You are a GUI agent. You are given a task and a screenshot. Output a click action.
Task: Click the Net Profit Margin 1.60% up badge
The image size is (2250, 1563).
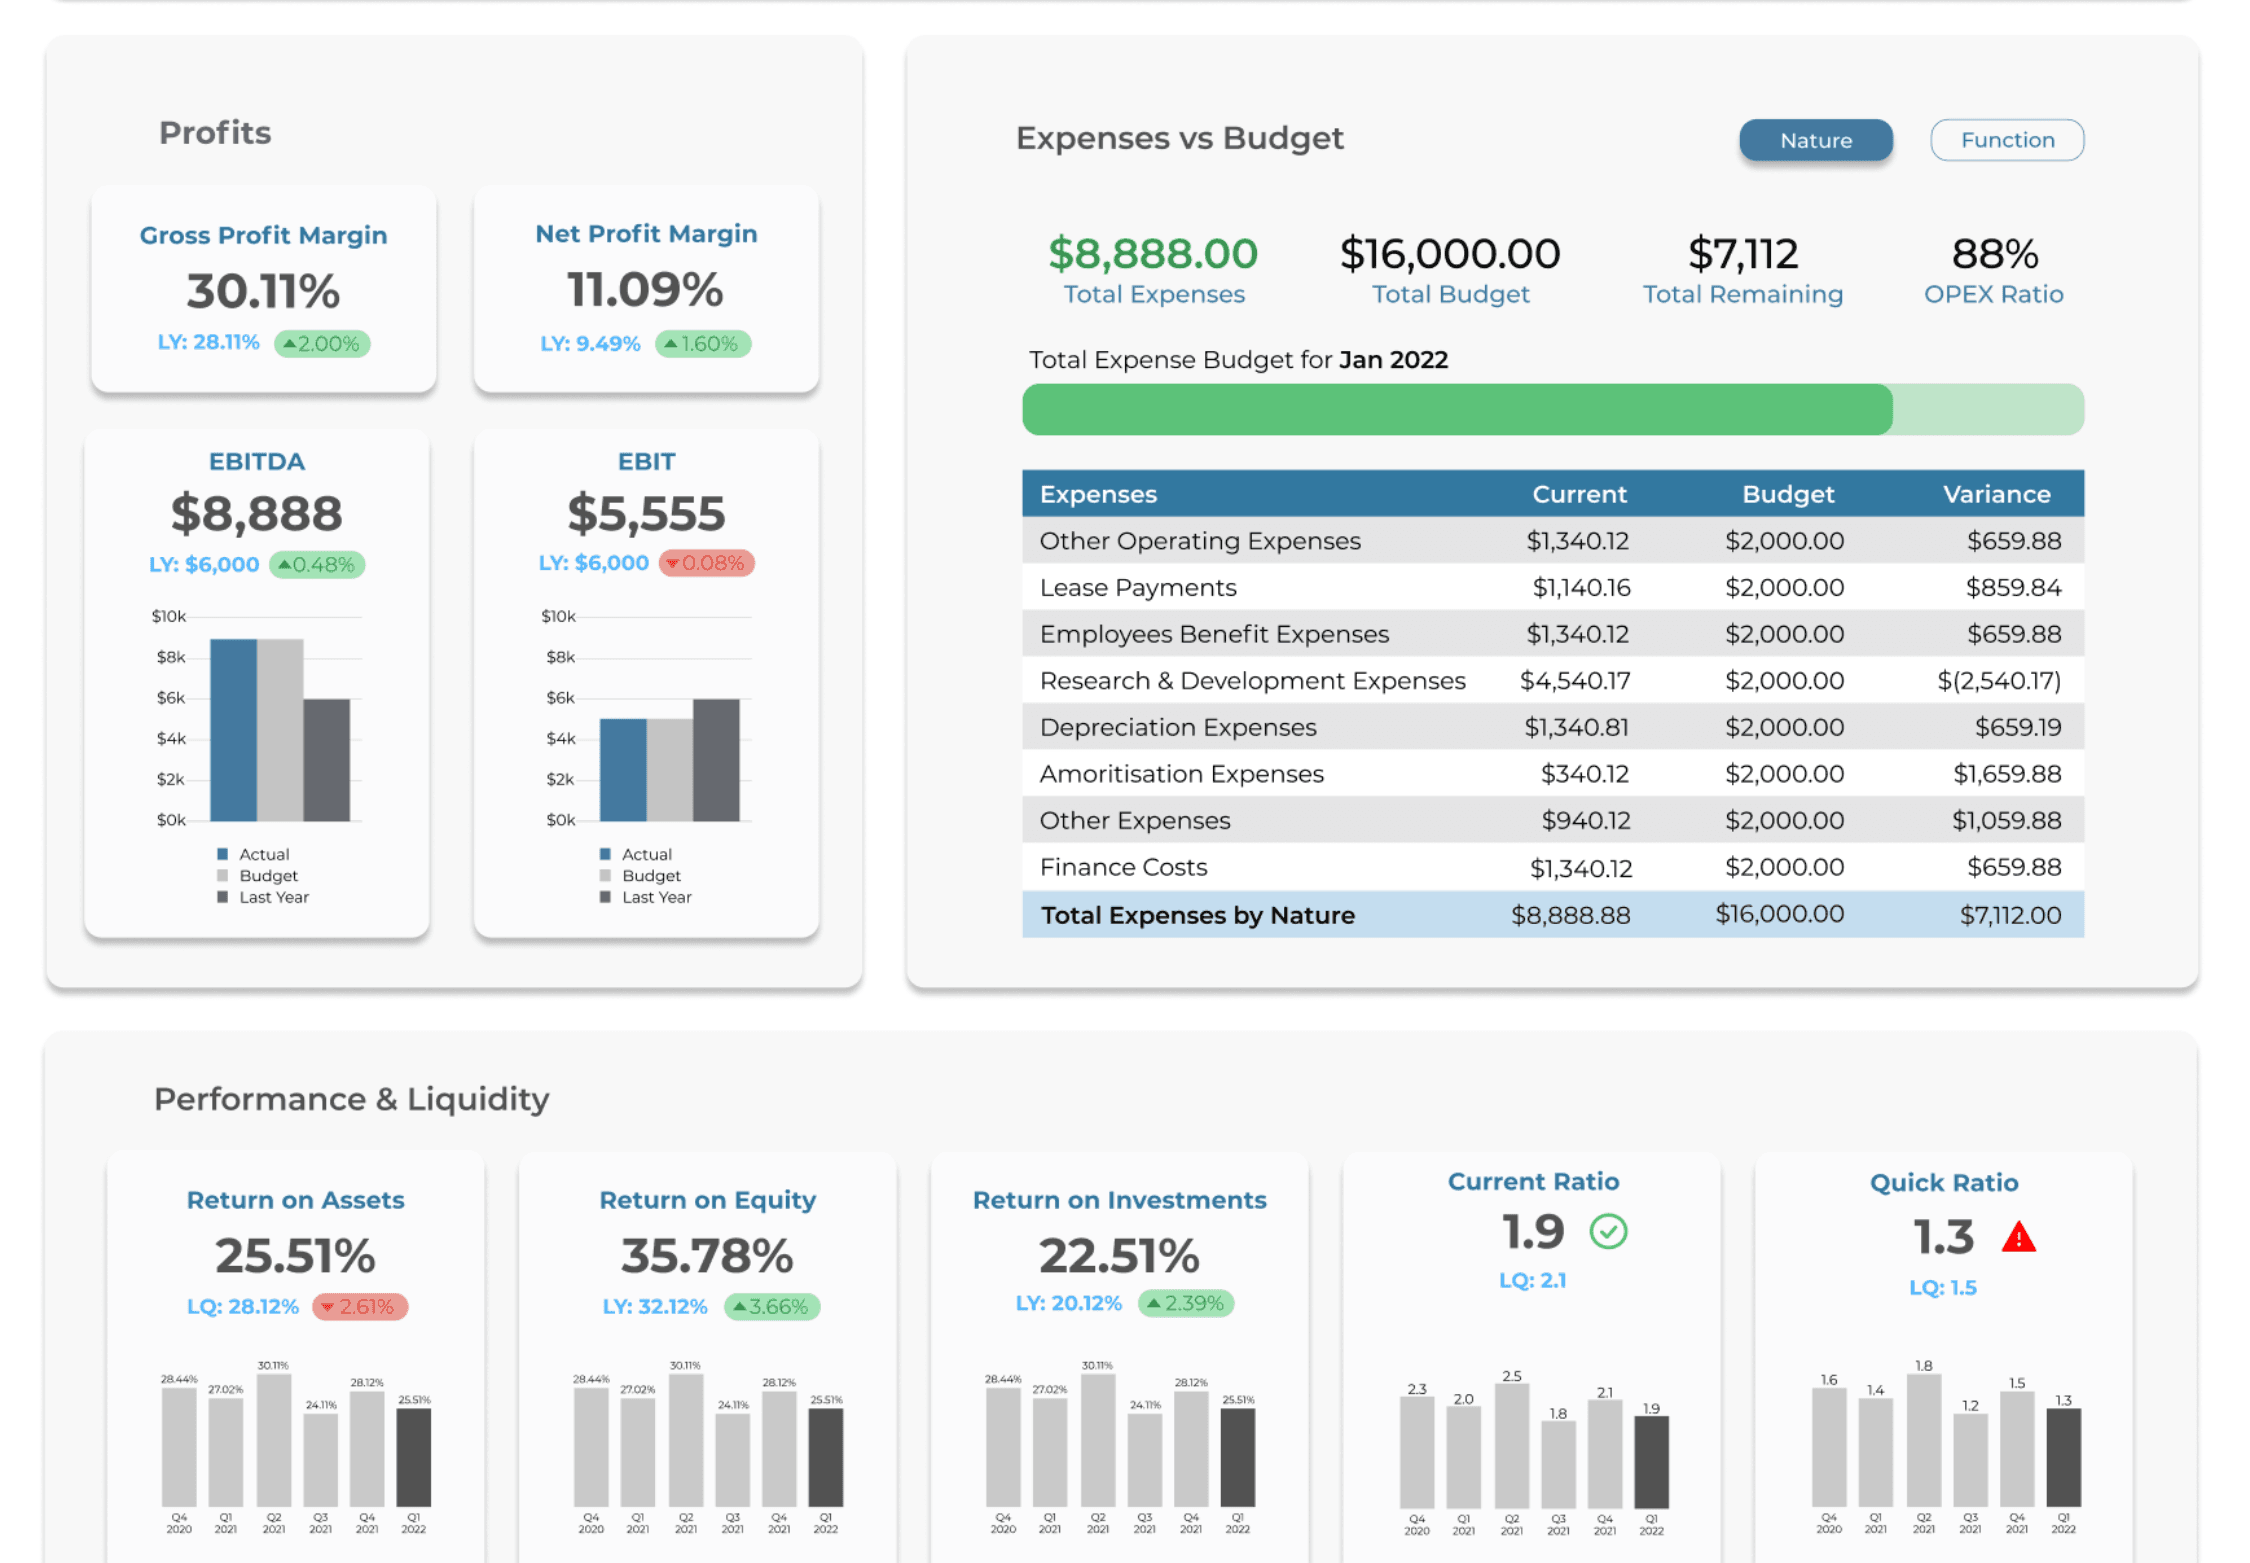(x=703, y=344)
